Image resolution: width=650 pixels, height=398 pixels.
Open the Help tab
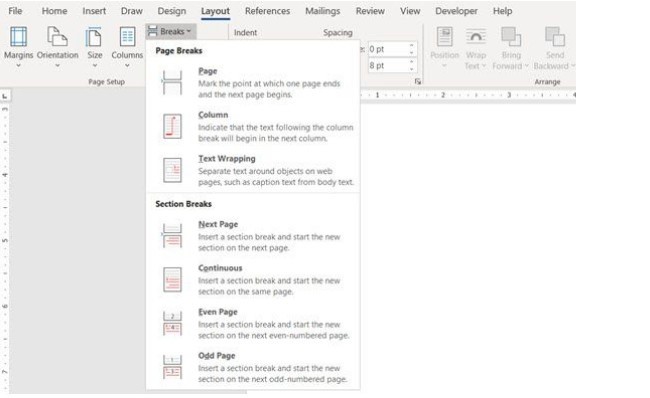502,11
